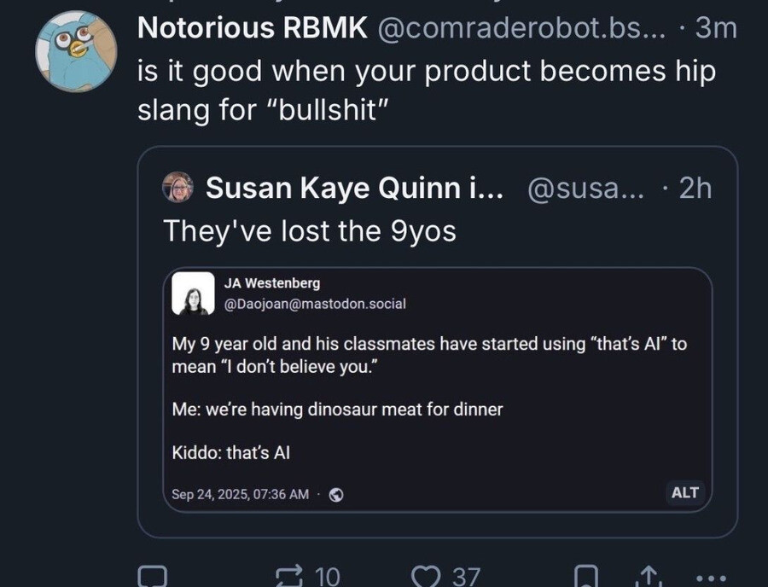The width and height of the screenshot is (768, 587).
Task: Open Susan Kaye Quinn's profile name
Action: point(347,187)
